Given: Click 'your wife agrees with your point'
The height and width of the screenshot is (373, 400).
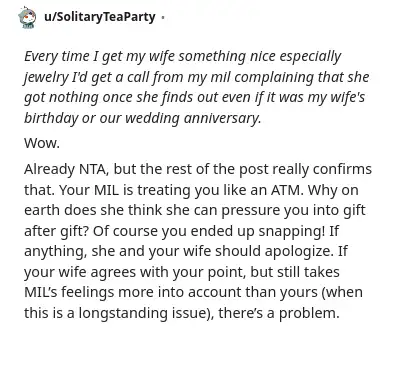Looking at the screenshot, I should (x=135, y=272).
